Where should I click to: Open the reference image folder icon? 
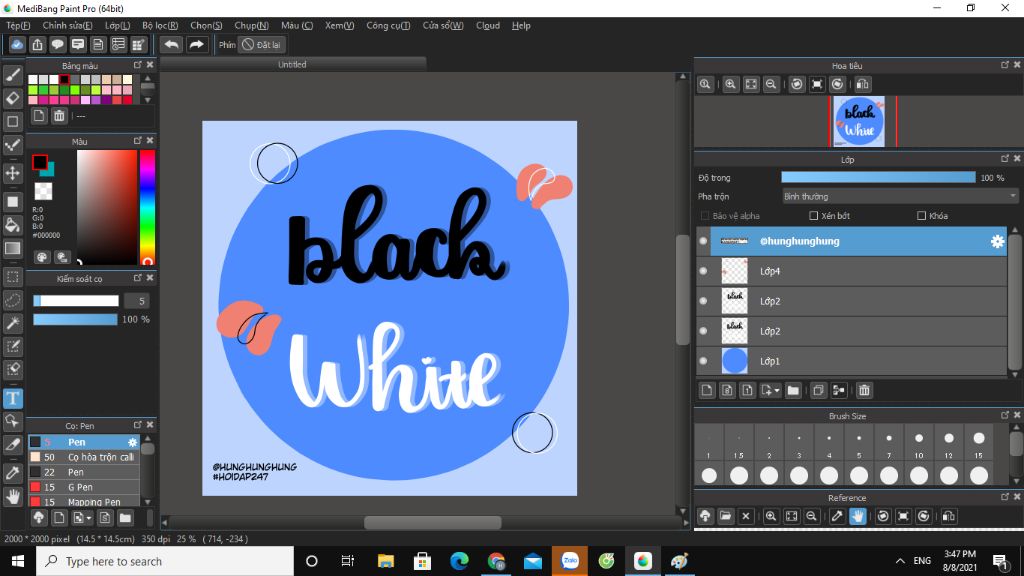[x=726, y=516]
